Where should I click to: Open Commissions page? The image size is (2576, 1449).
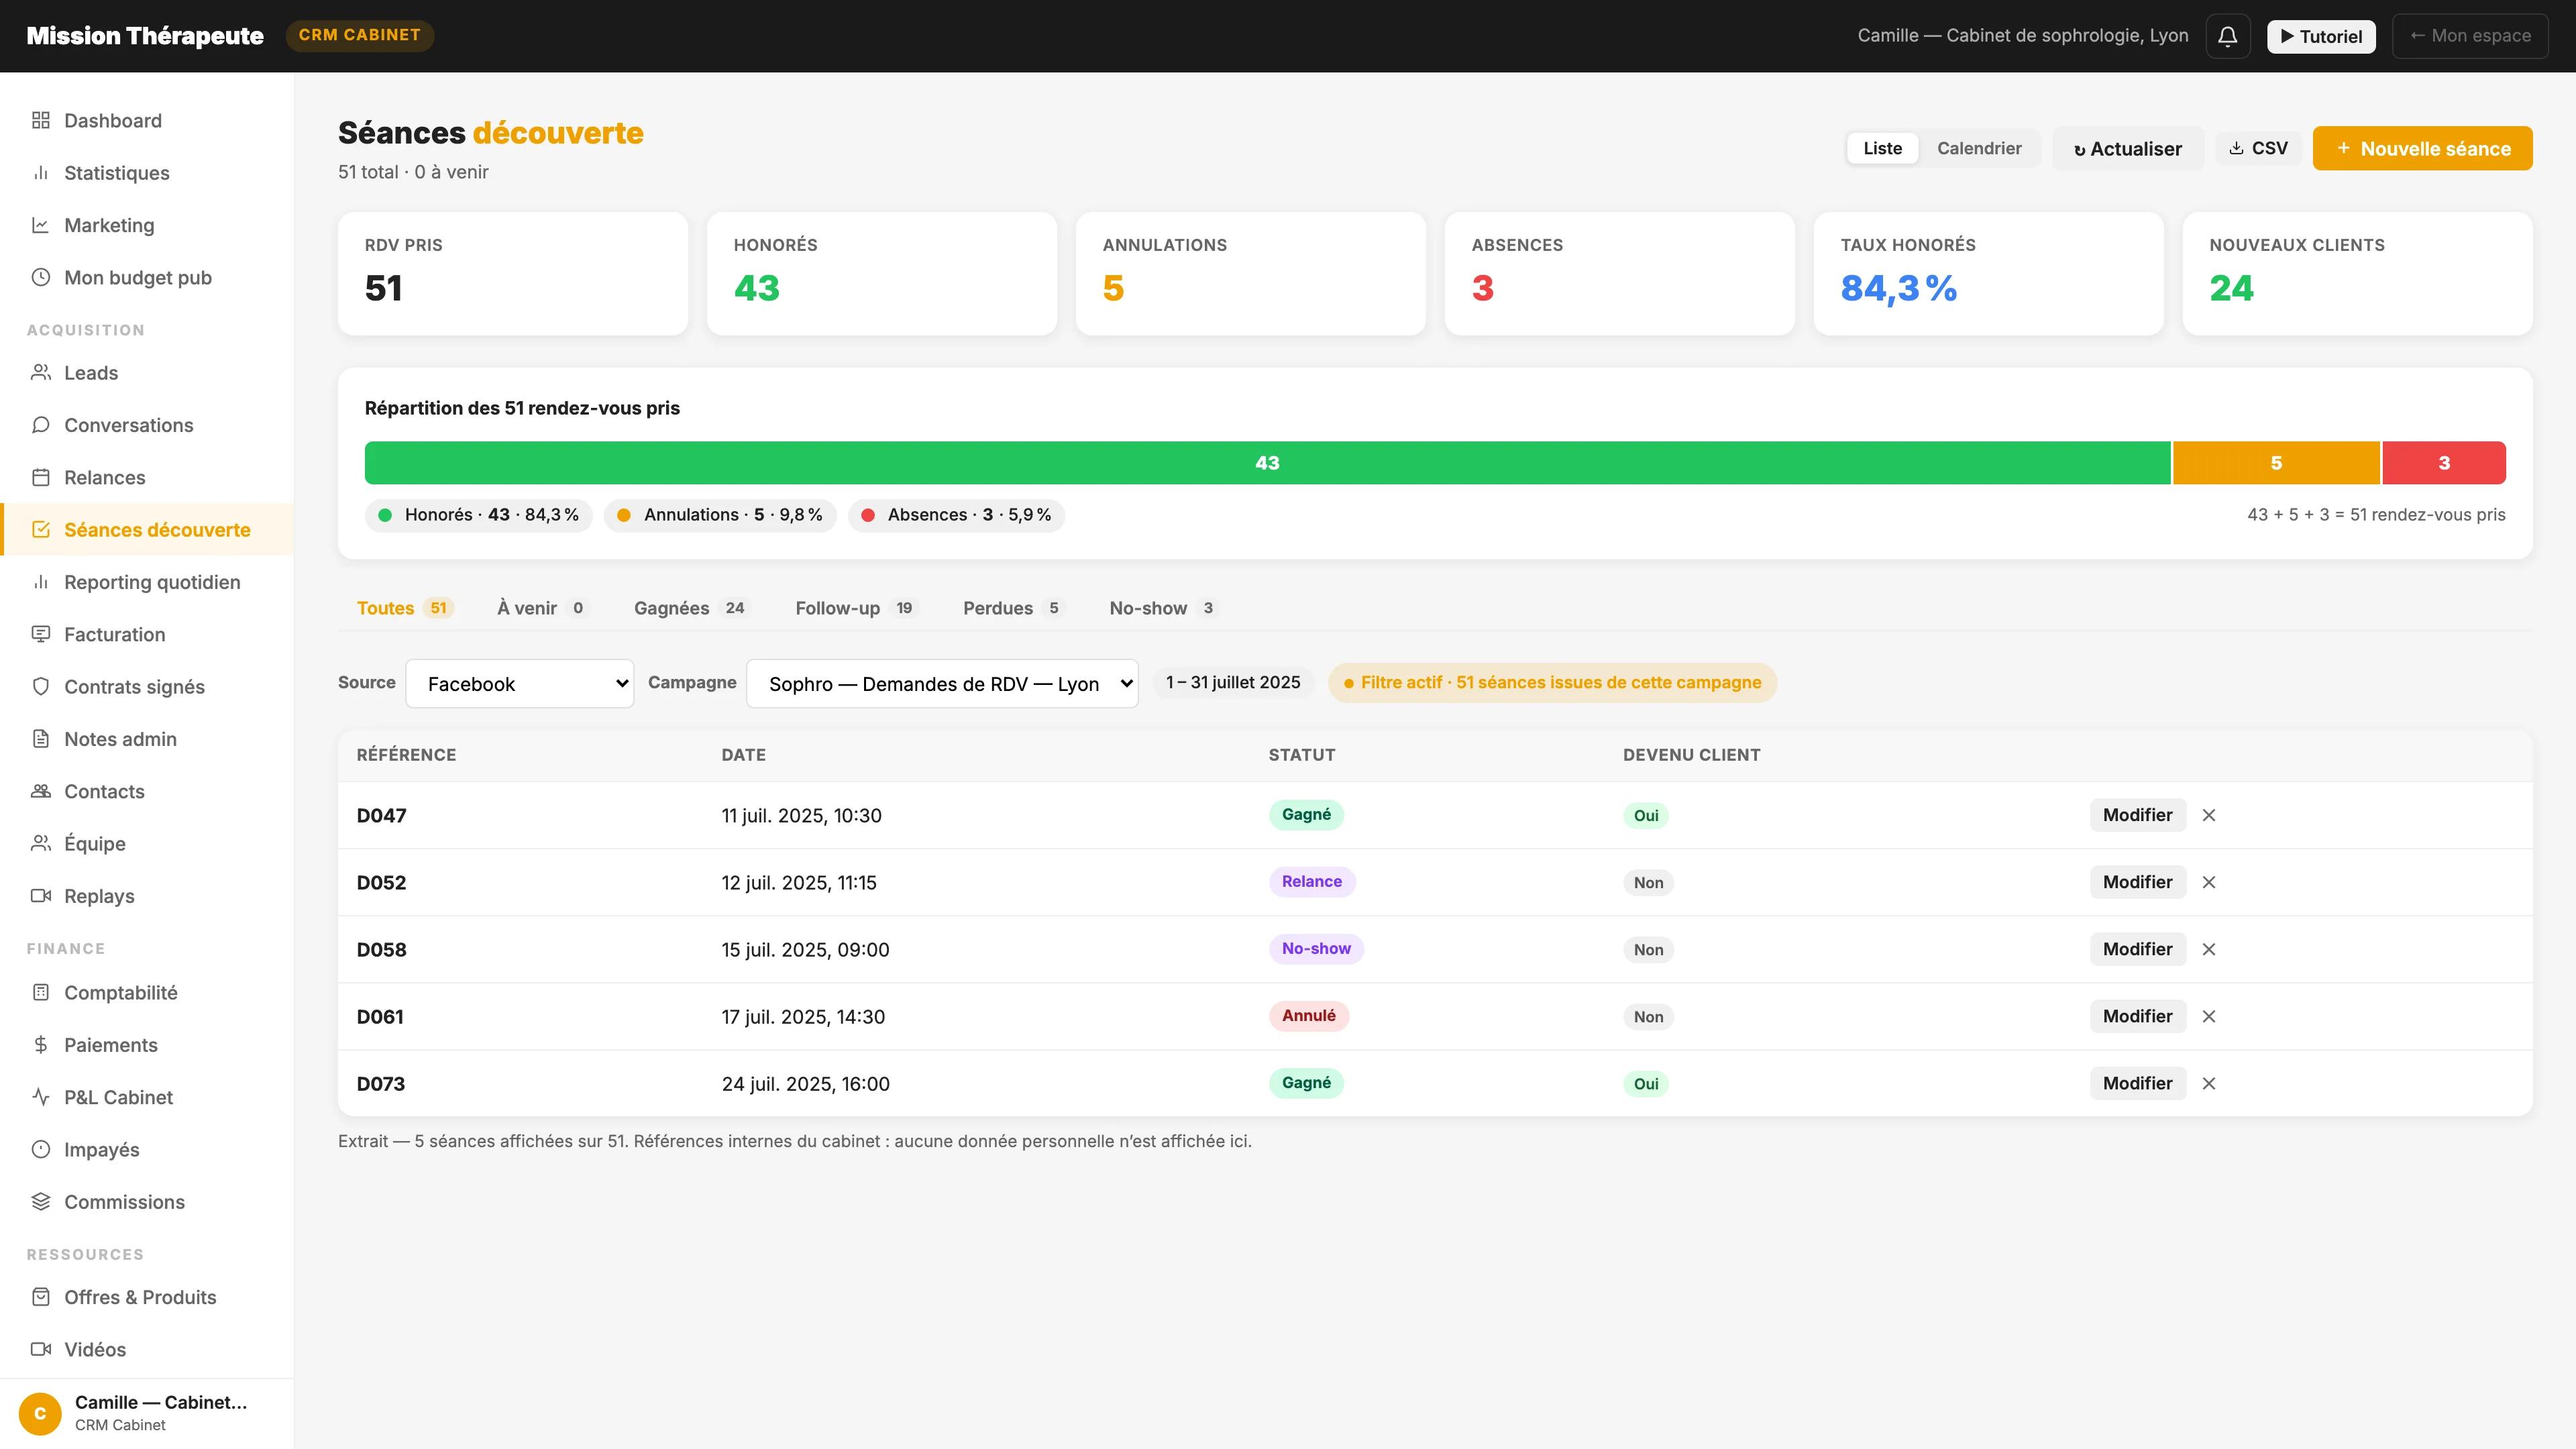point(147,1202)
